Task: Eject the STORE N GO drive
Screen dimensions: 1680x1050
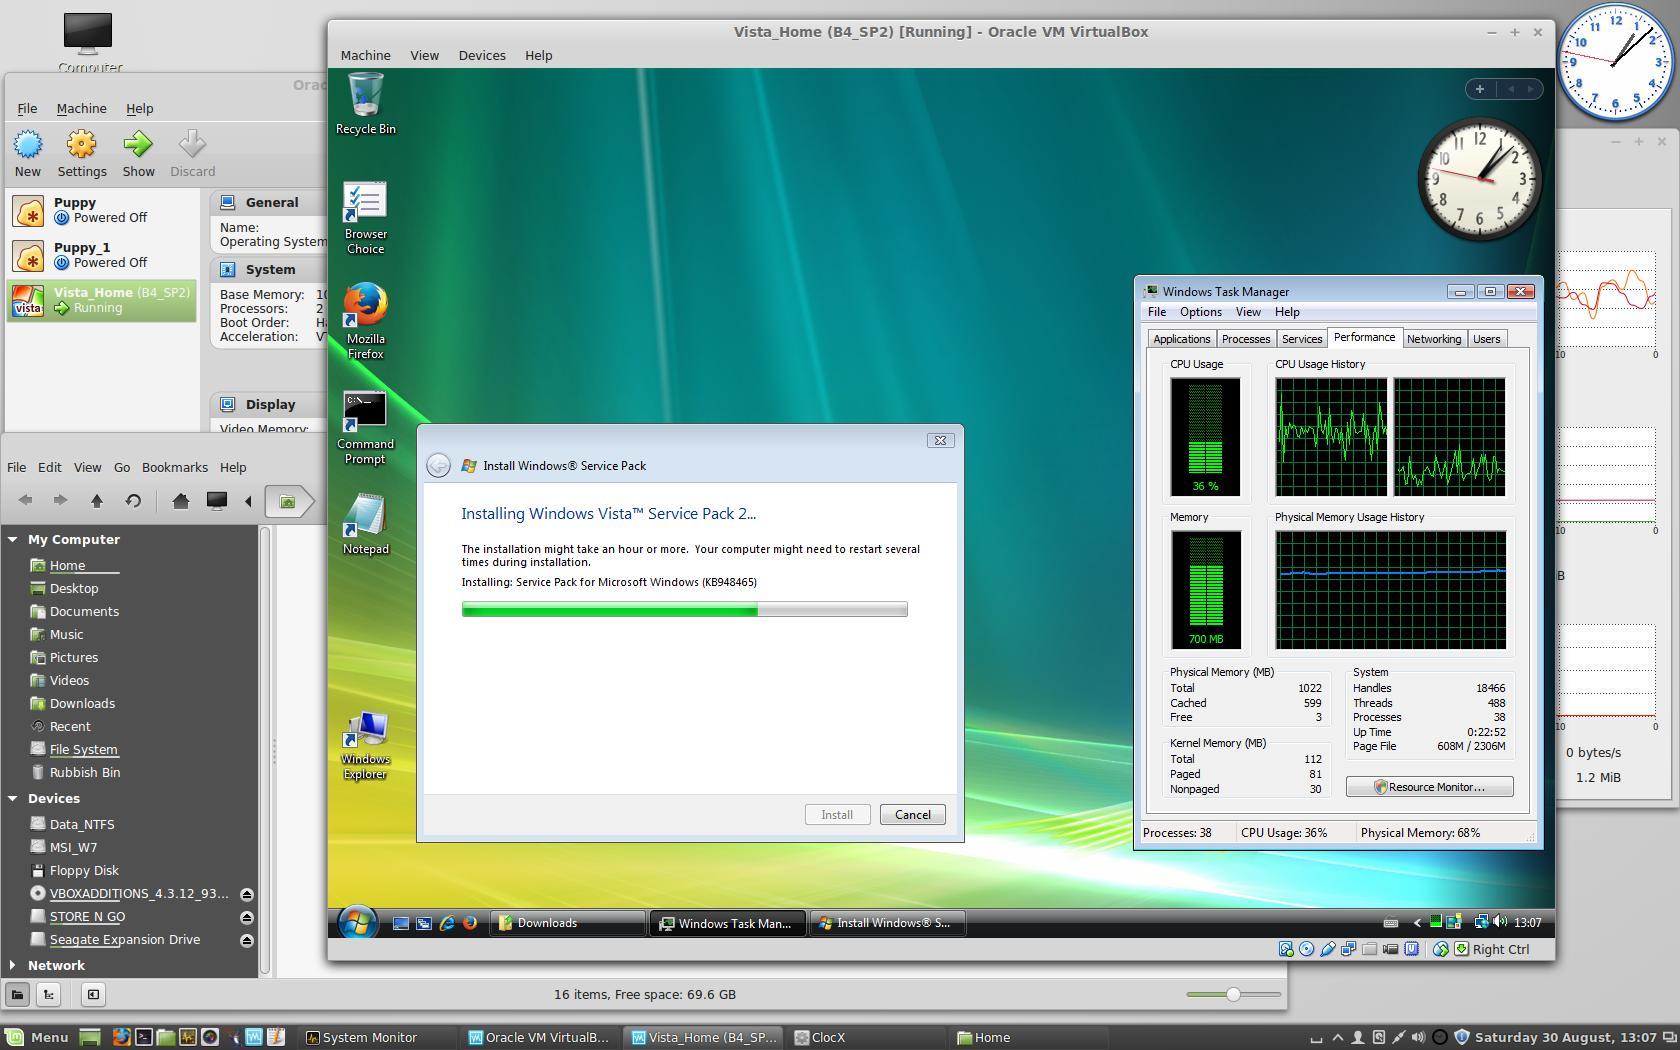Action: click(x=247, y=917)
